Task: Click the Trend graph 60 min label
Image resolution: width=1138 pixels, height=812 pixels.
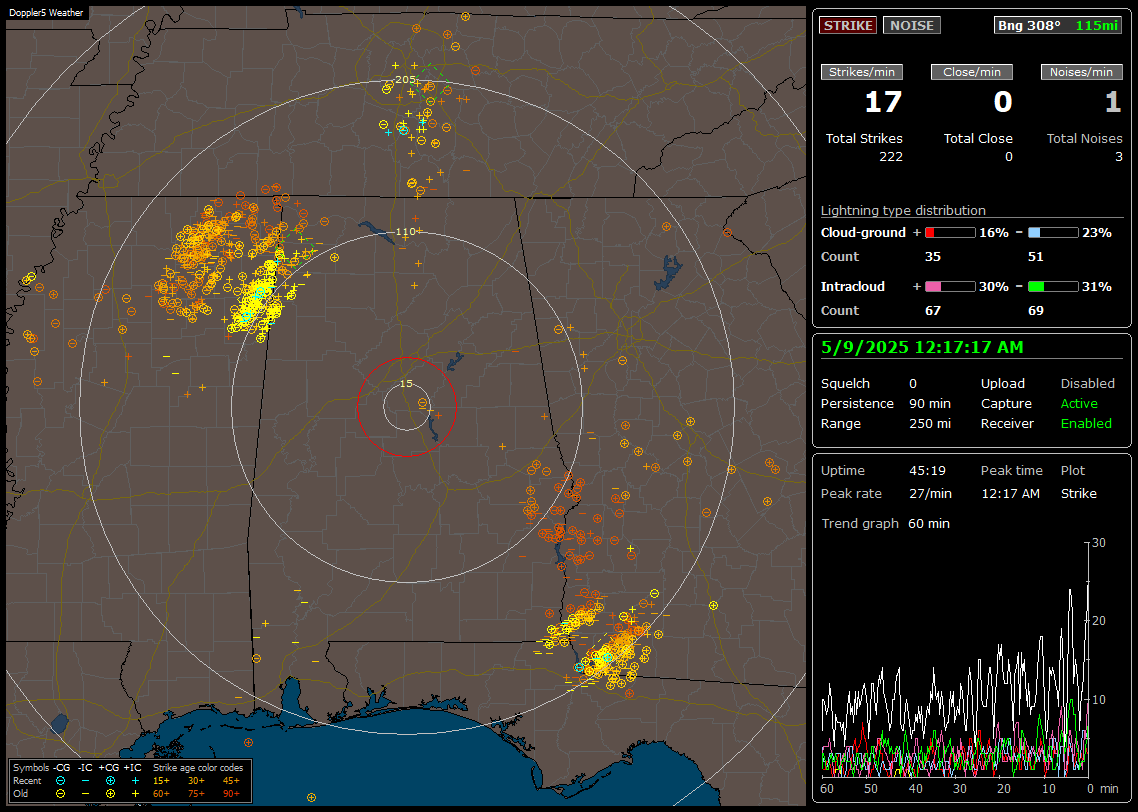Action: coord(885,524)
